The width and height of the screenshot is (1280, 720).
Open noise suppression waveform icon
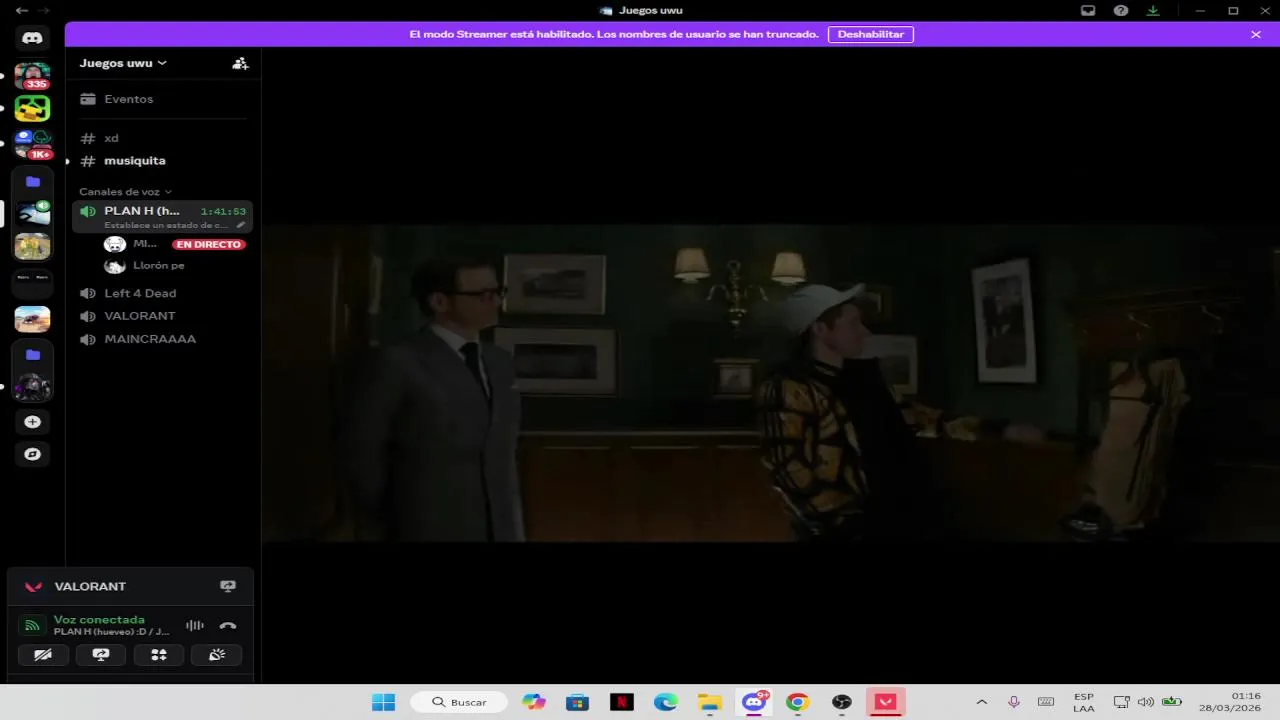pyautogui.click(x=195, y=626)
